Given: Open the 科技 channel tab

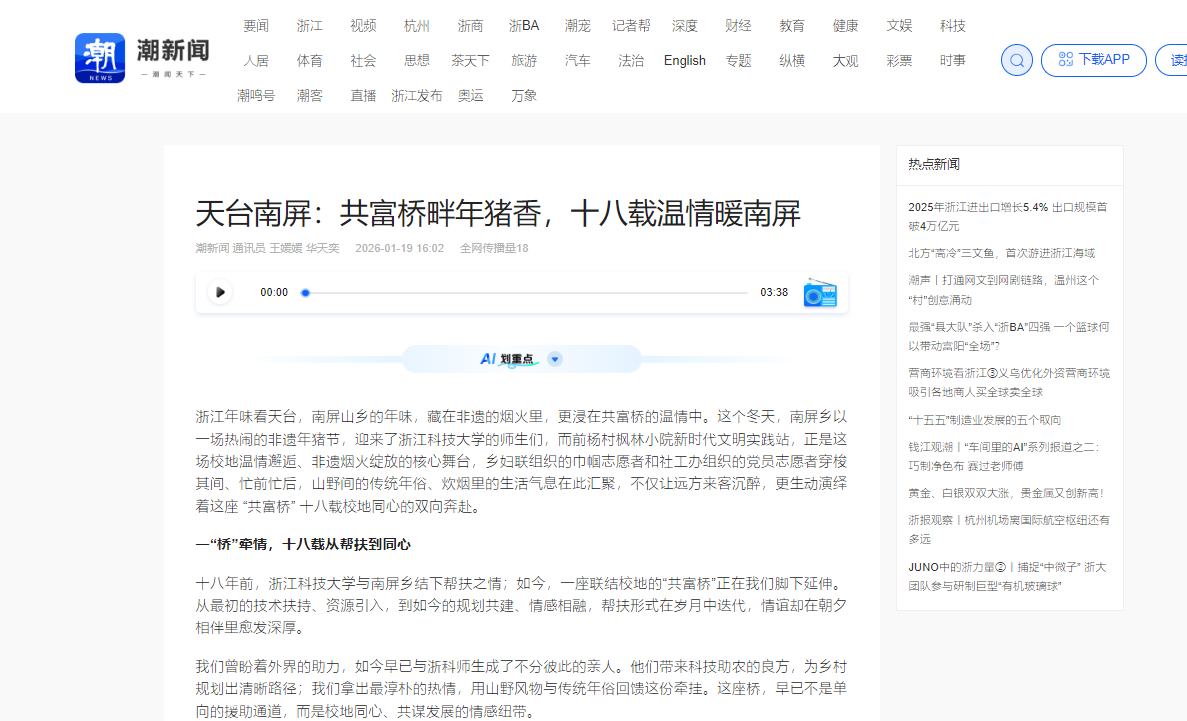Looking at the screenshot, I should click(x=952, y=26).
